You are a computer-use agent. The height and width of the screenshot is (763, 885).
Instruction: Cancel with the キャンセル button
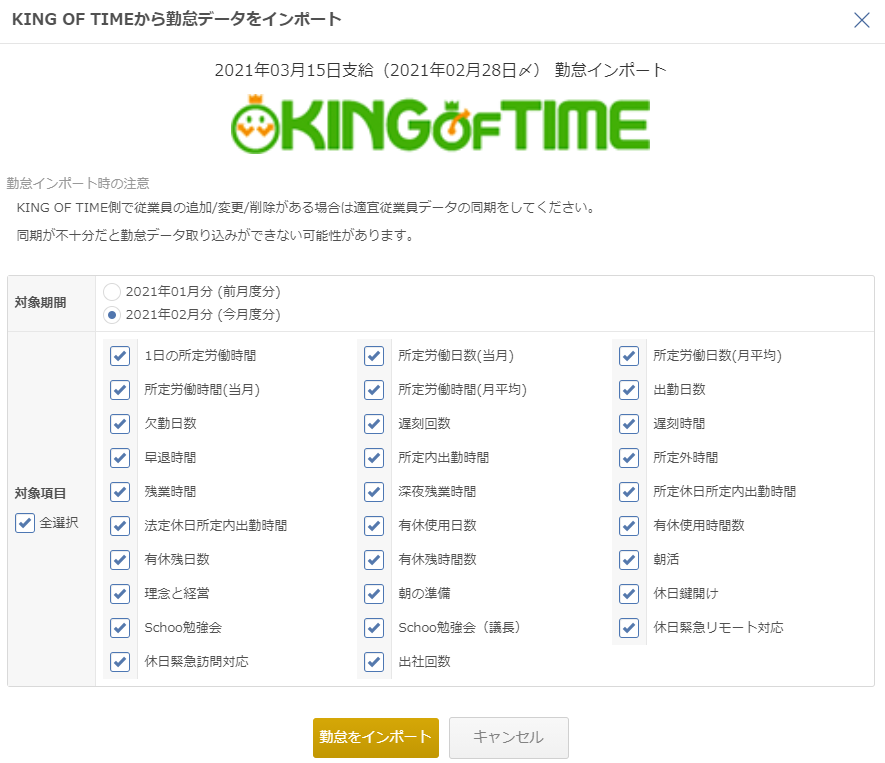[509, 737]
